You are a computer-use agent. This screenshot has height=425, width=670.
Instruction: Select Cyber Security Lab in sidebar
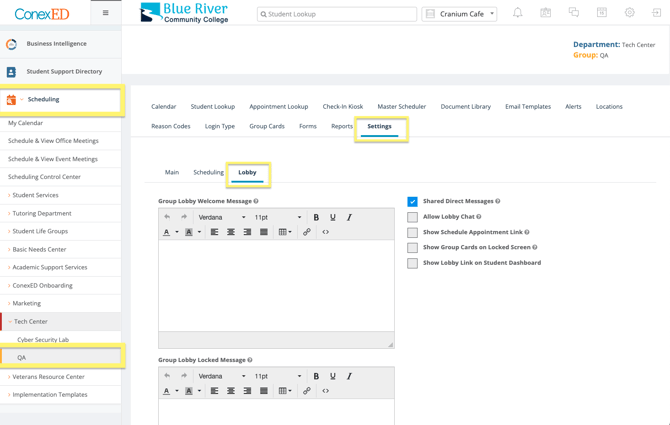coord(43,340)
